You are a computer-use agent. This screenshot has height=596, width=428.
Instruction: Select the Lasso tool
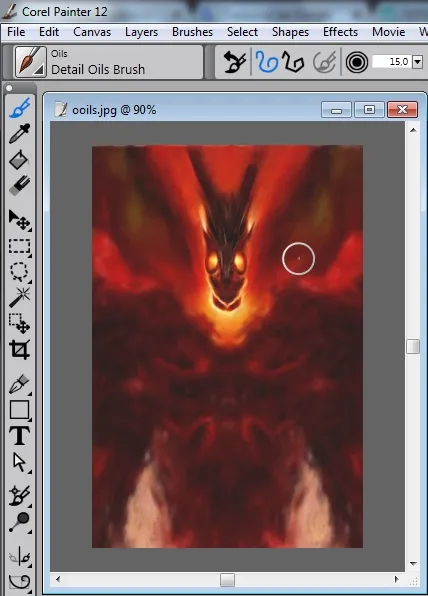point(19,271)
